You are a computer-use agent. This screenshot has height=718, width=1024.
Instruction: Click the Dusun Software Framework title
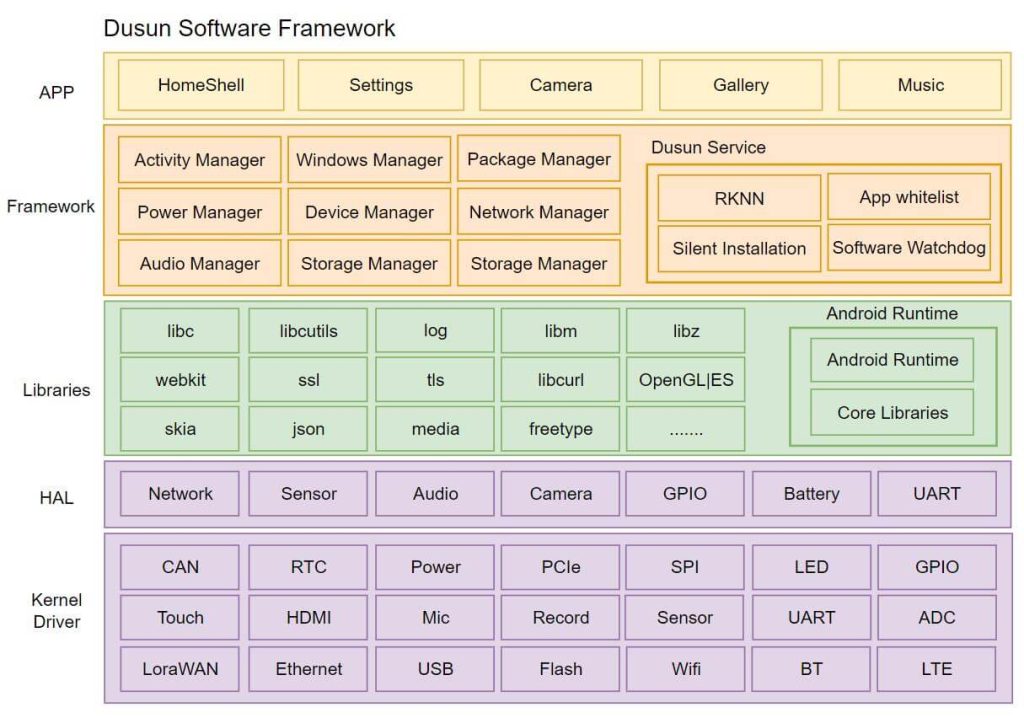tap(249, 29)
